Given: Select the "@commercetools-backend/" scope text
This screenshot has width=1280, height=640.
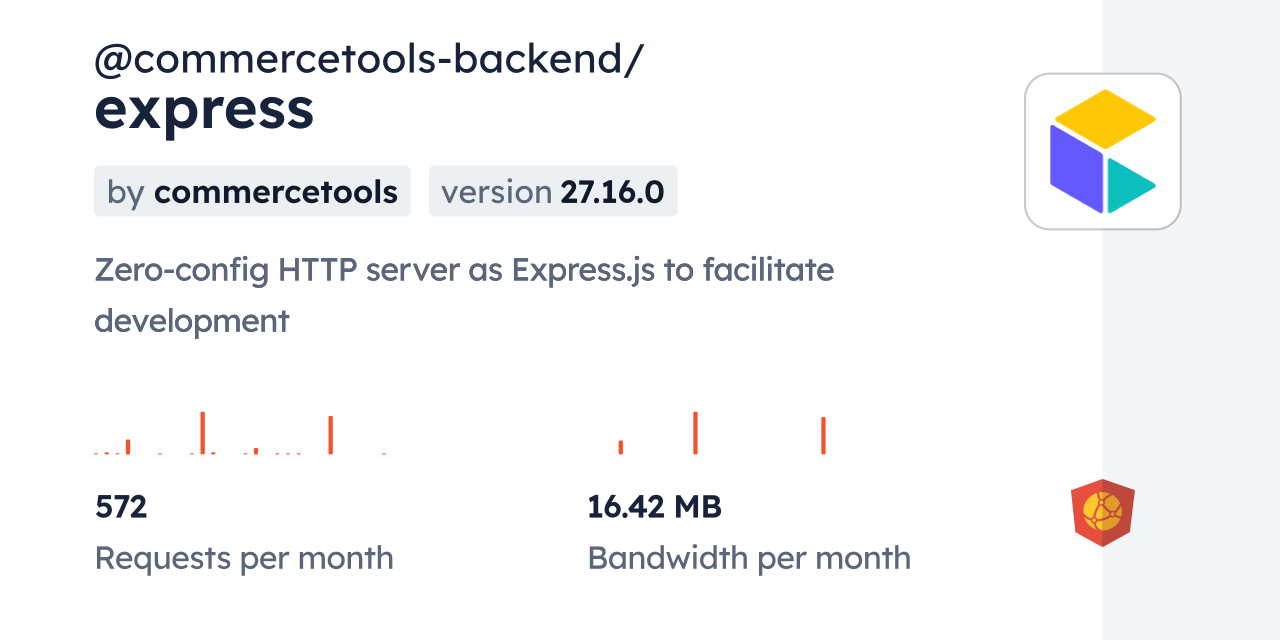Looking at the screenshot, I should [x=369, y=59].
